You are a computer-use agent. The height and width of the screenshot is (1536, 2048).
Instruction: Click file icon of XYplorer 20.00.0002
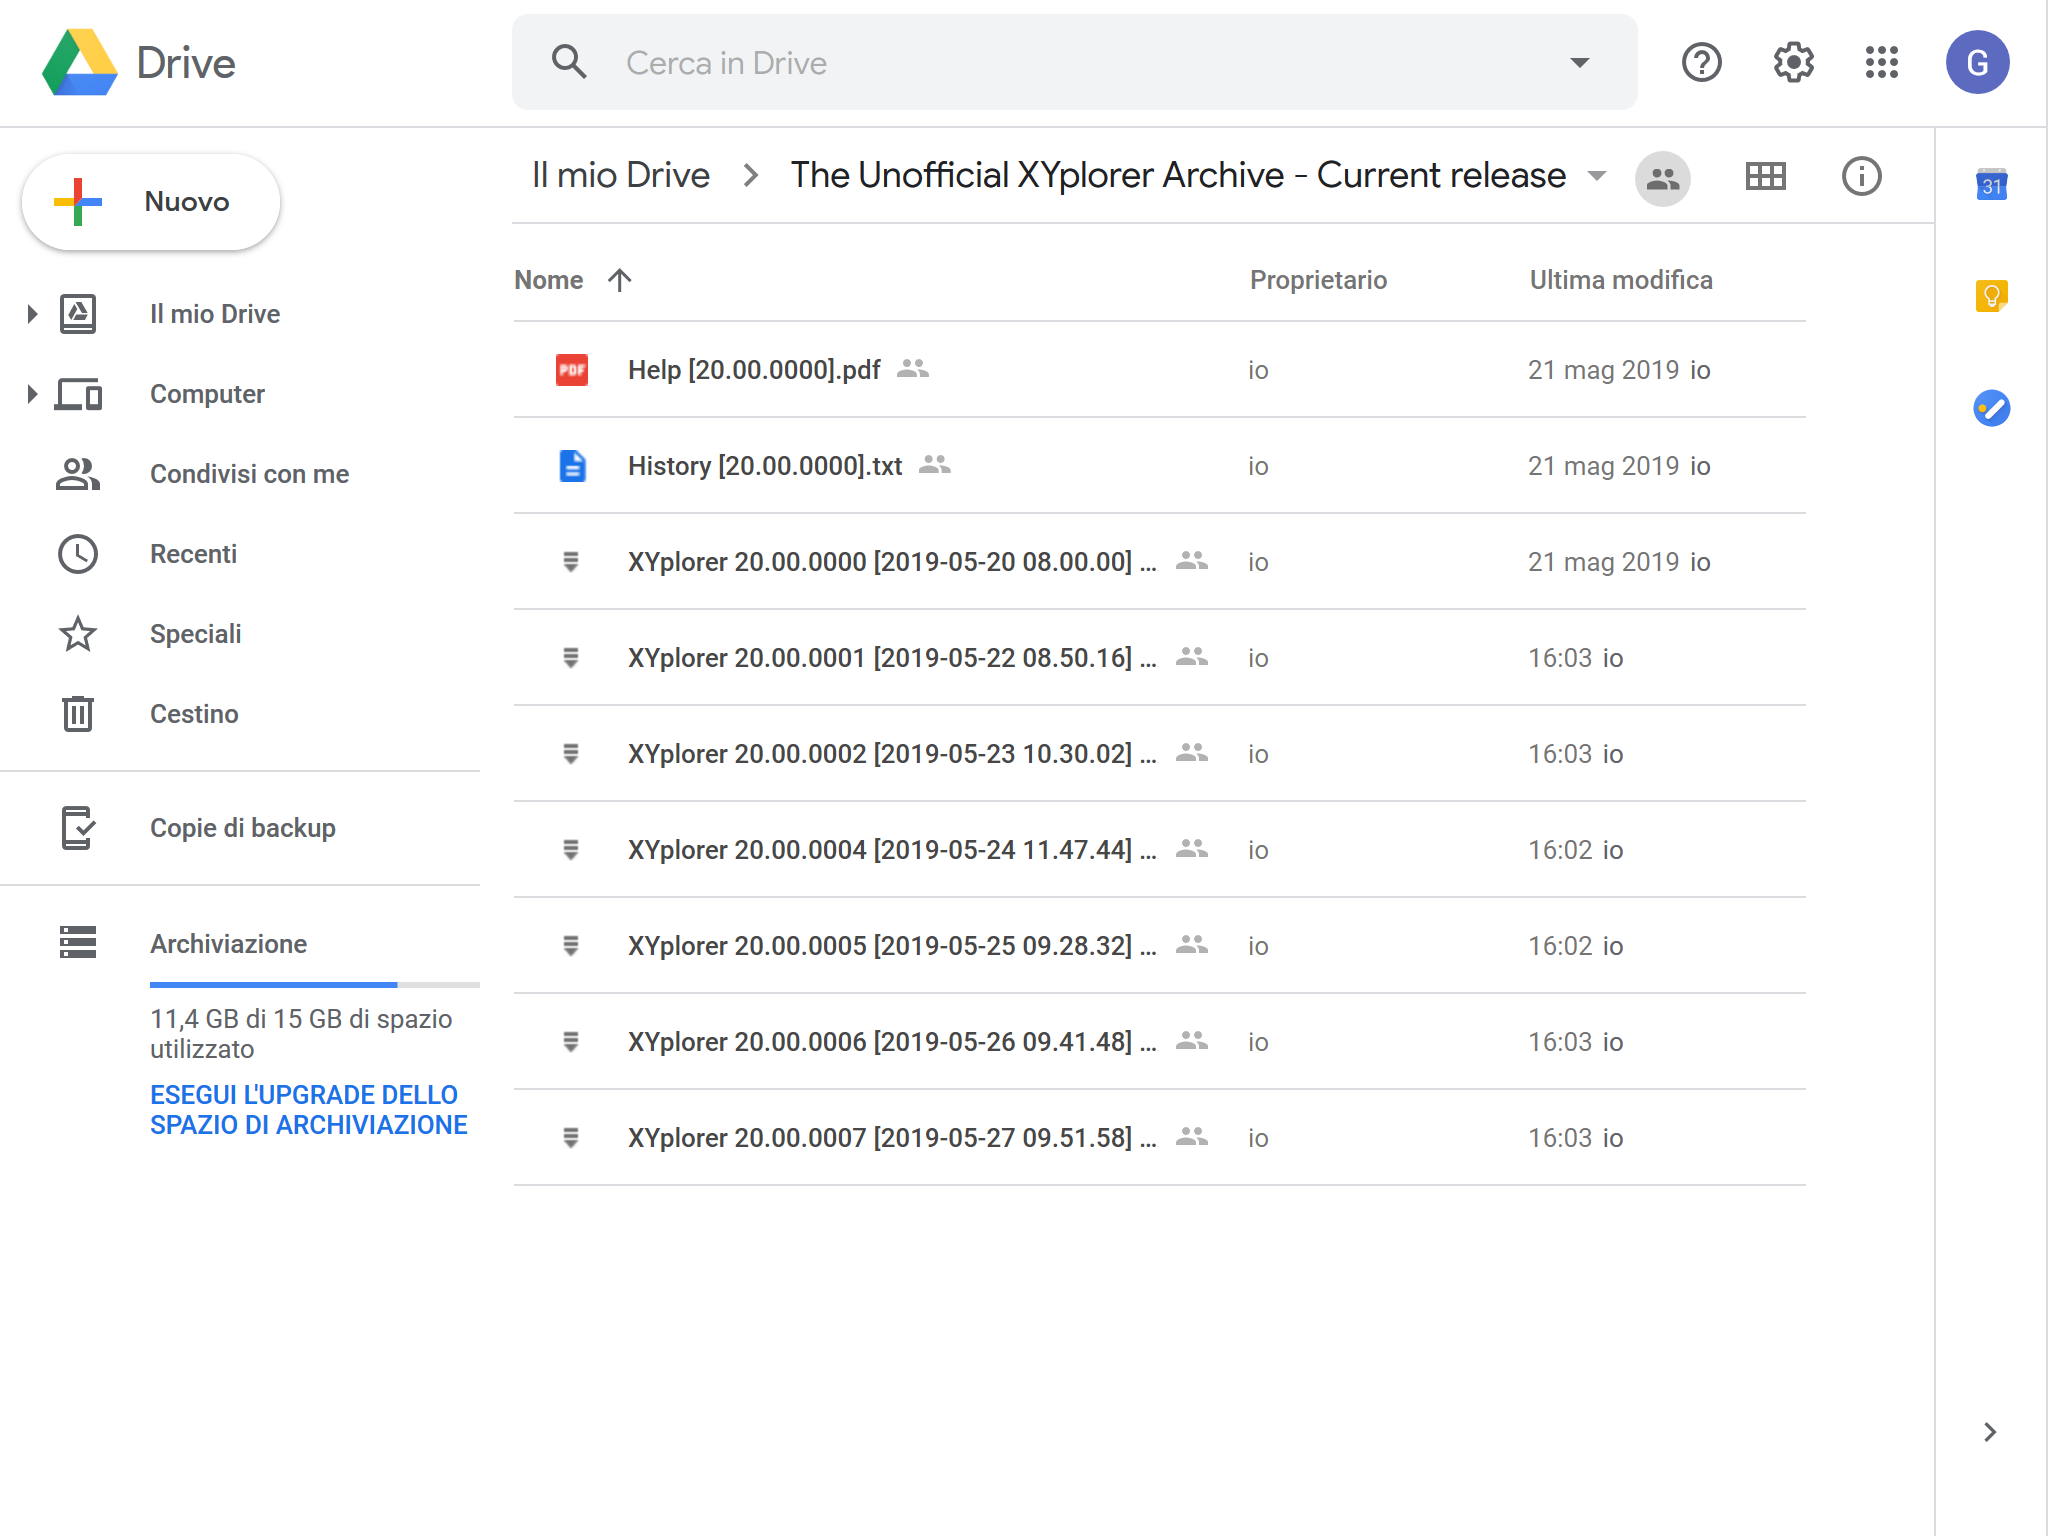tap(571, 754)
